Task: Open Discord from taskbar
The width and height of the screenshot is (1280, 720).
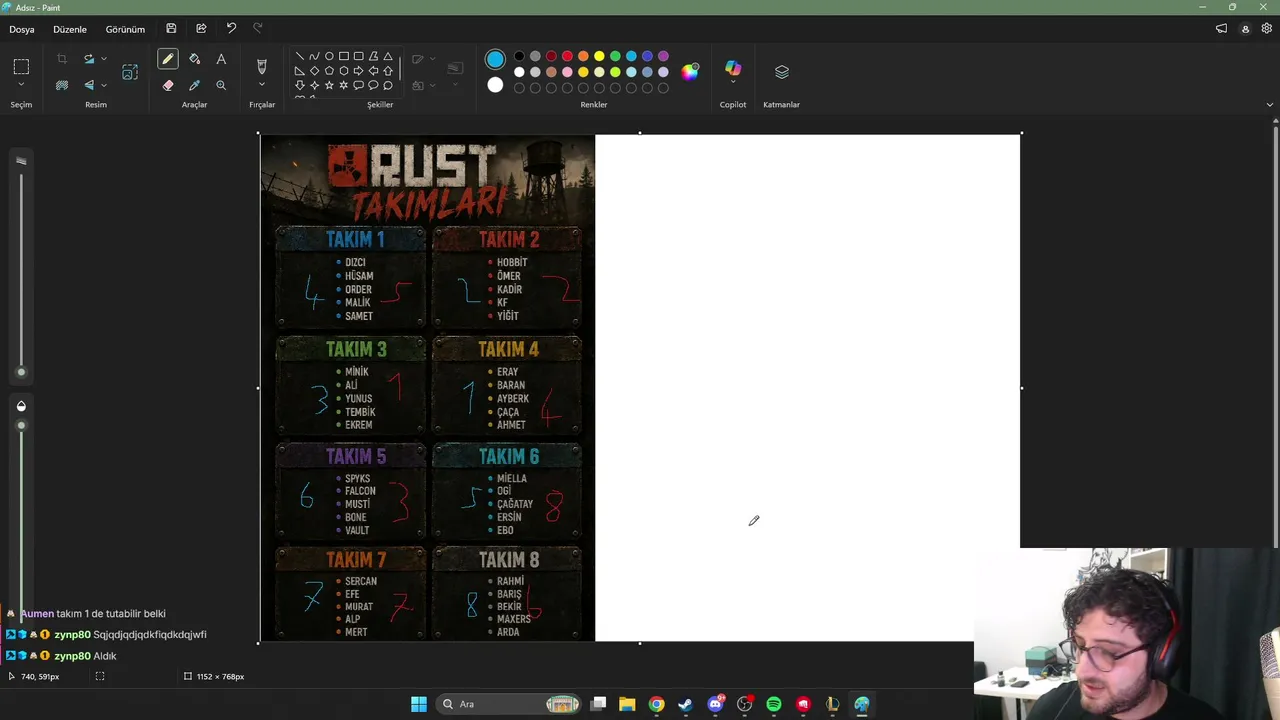Action: [x=715, y=704]
